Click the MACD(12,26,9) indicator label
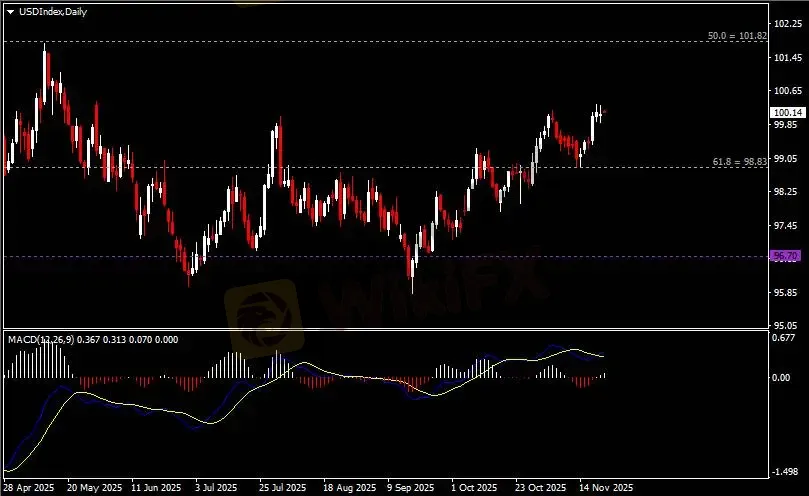 tap(42, 339)
